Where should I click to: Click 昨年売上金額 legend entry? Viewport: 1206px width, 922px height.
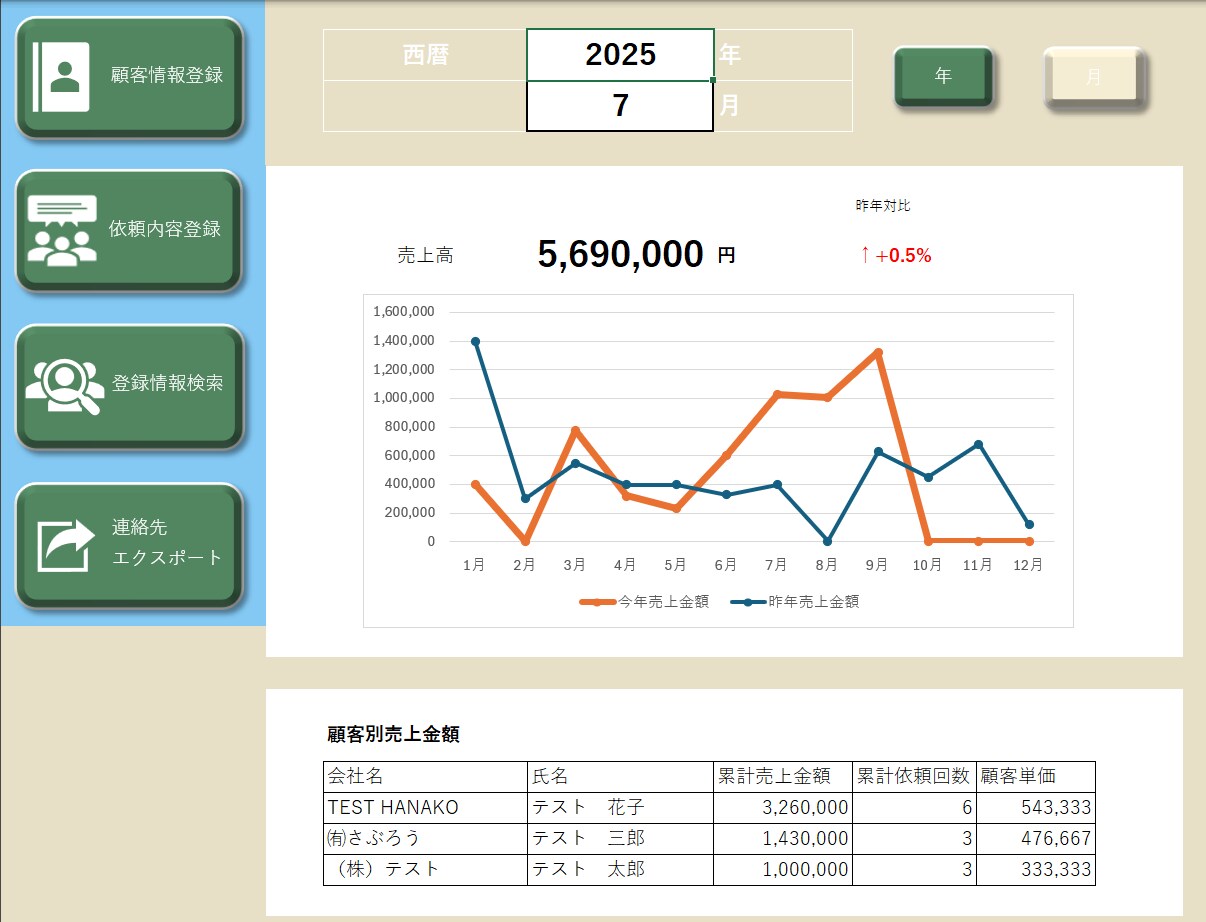[x=796, y=602]
